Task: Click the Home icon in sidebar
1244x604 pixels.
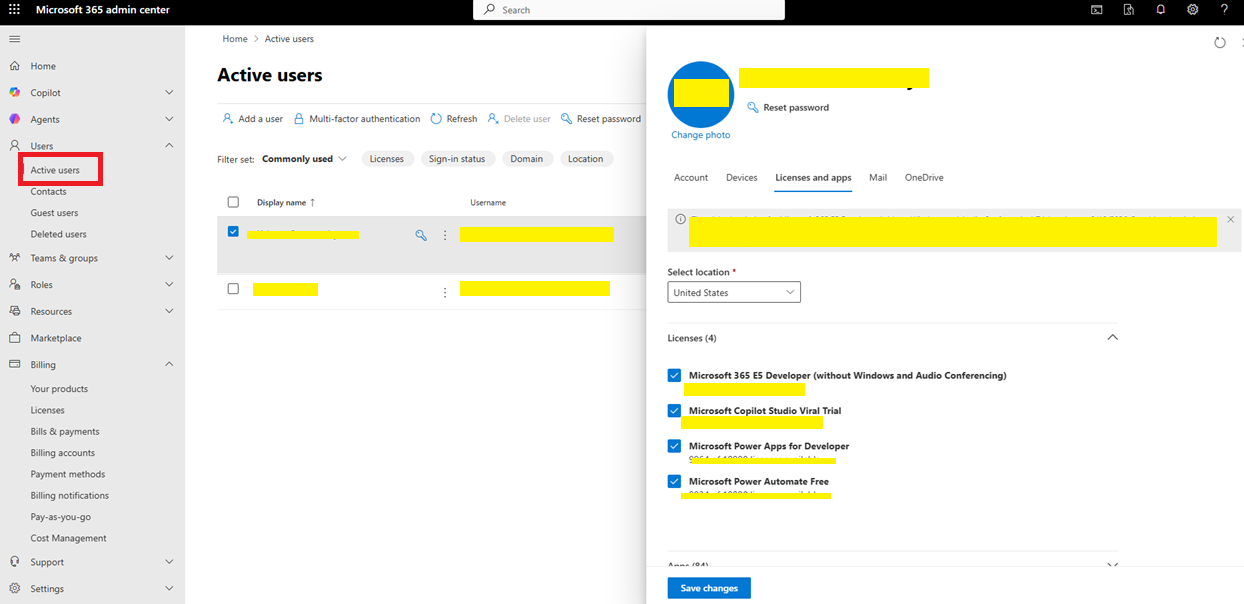Action: coord(14,66)
